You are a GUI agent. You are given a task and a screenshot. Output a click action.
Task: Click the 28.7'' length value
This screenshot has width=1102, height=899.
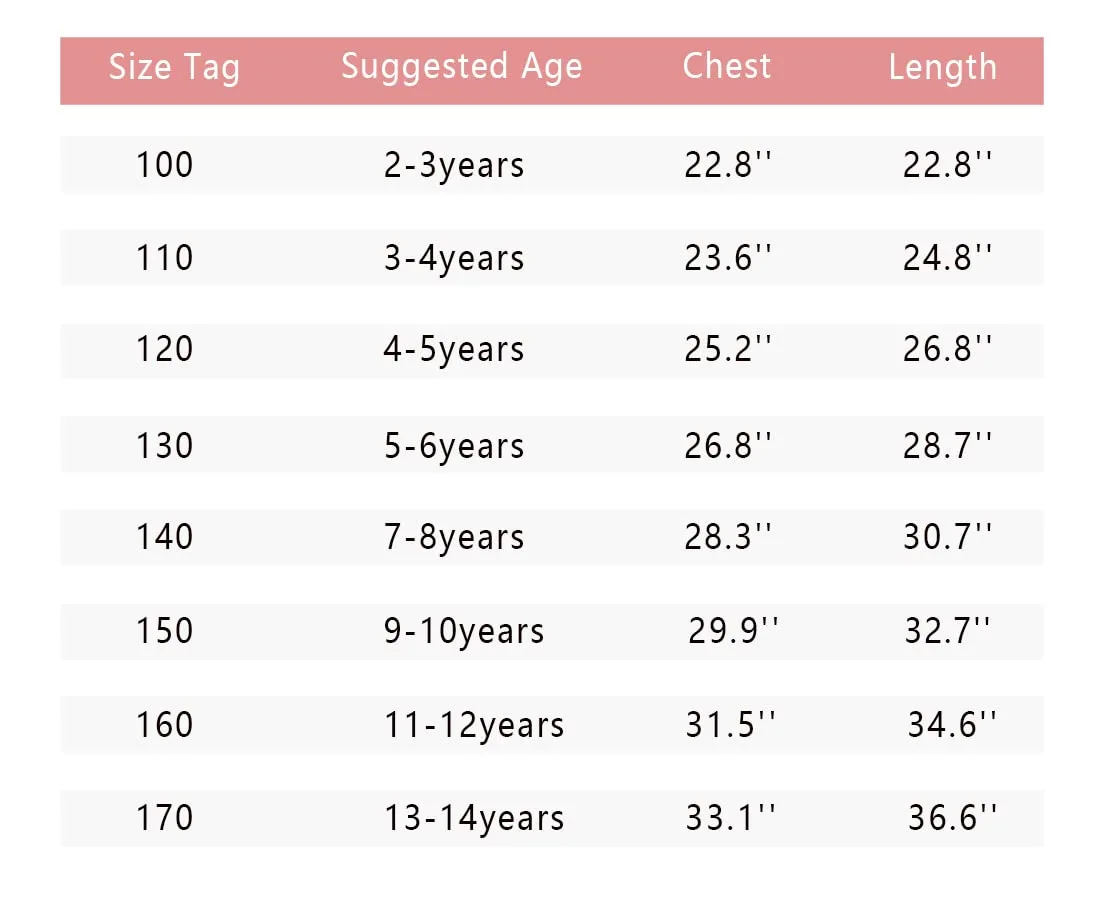(947, 445)
